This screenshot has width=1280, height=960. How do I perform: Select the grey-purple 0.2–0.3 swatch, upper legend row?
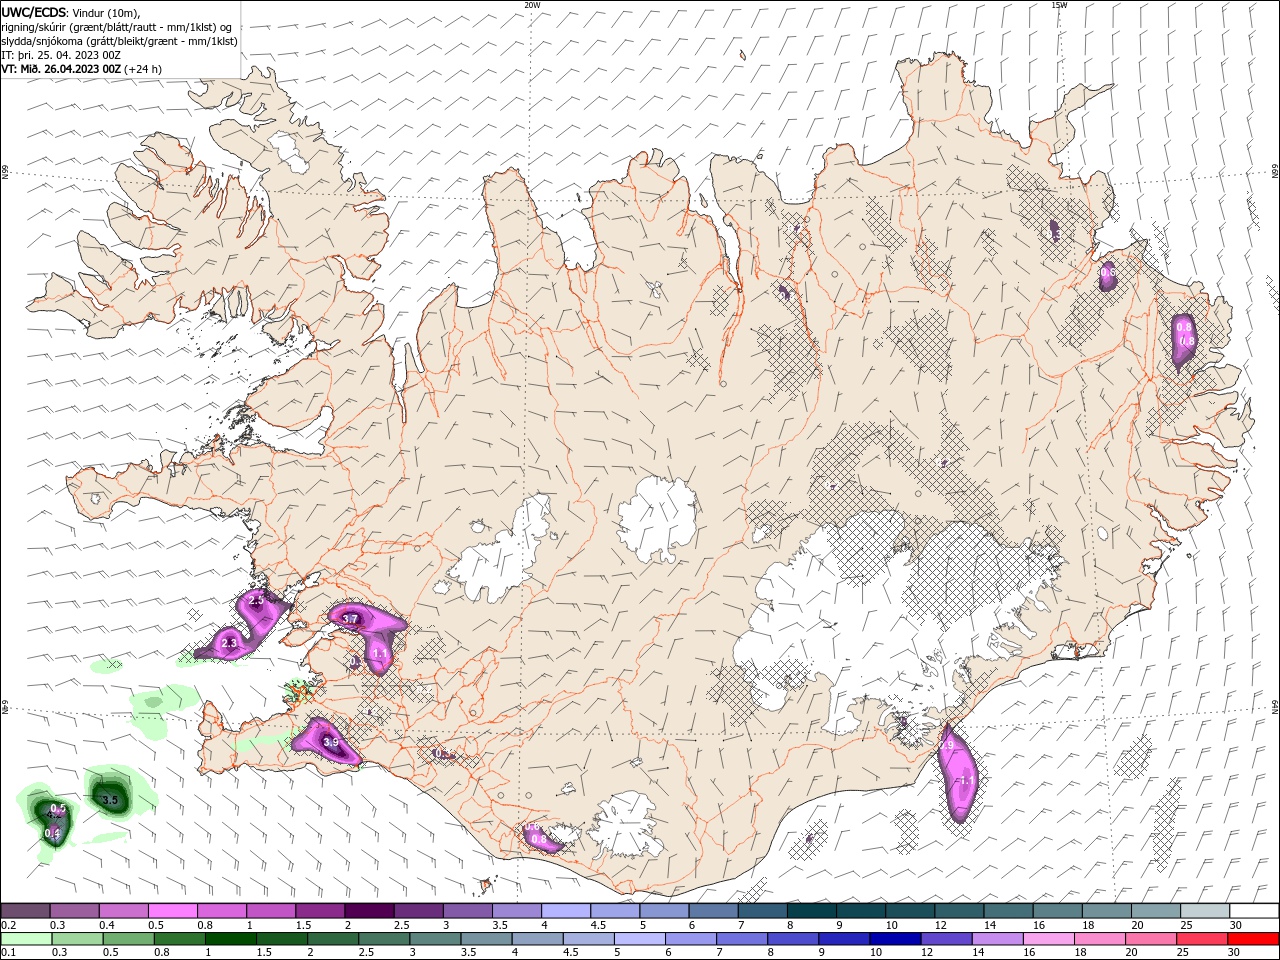click(x=25, y=911)
